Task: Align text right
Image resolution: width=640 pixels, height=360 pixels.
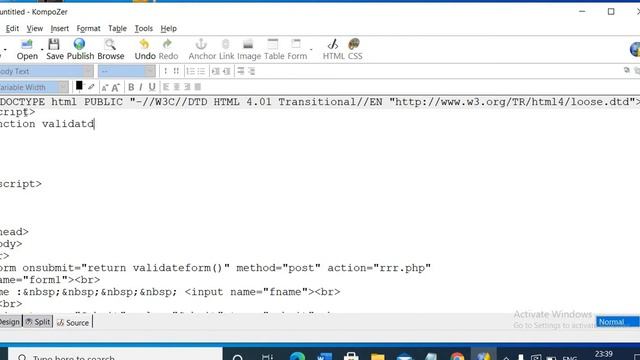Action: [187, 87]
